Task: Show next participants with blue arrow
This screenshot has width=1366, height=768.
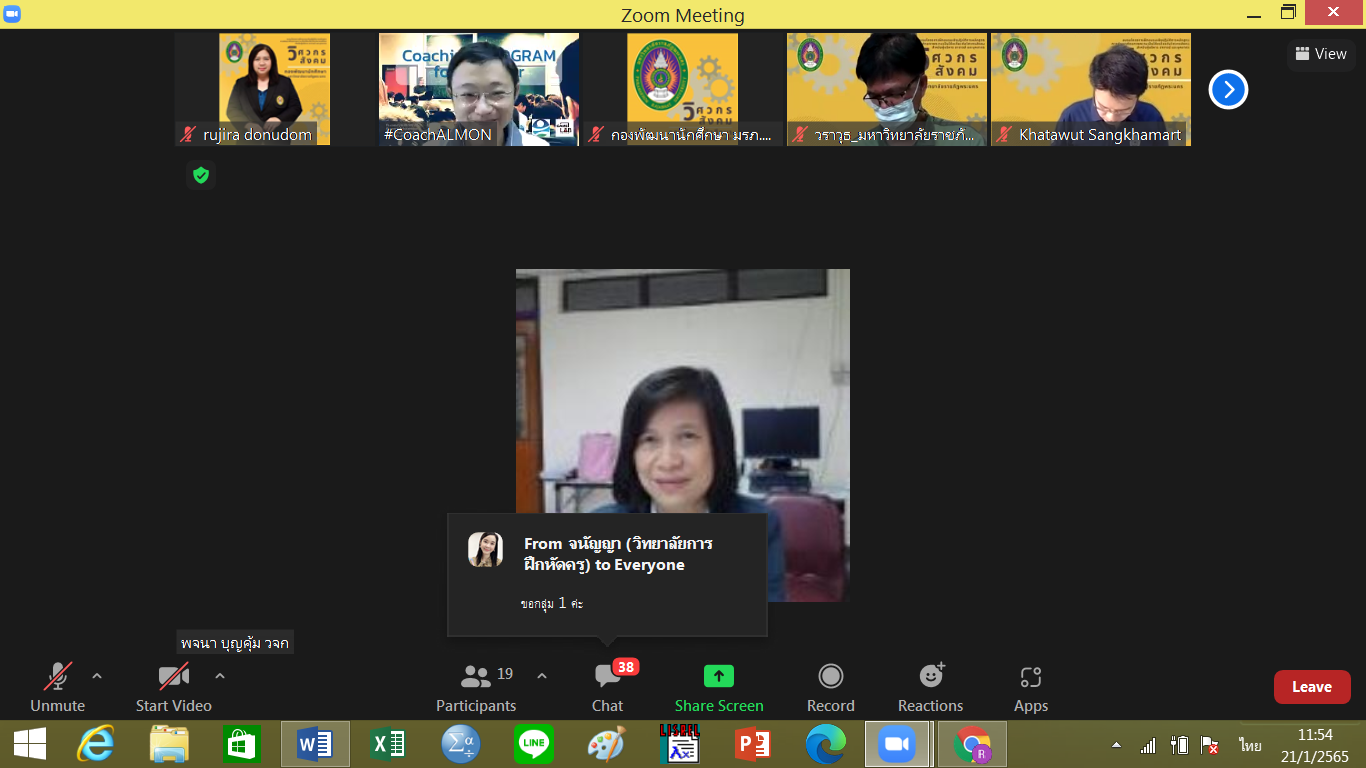Action: click(x=1228, y=90)
